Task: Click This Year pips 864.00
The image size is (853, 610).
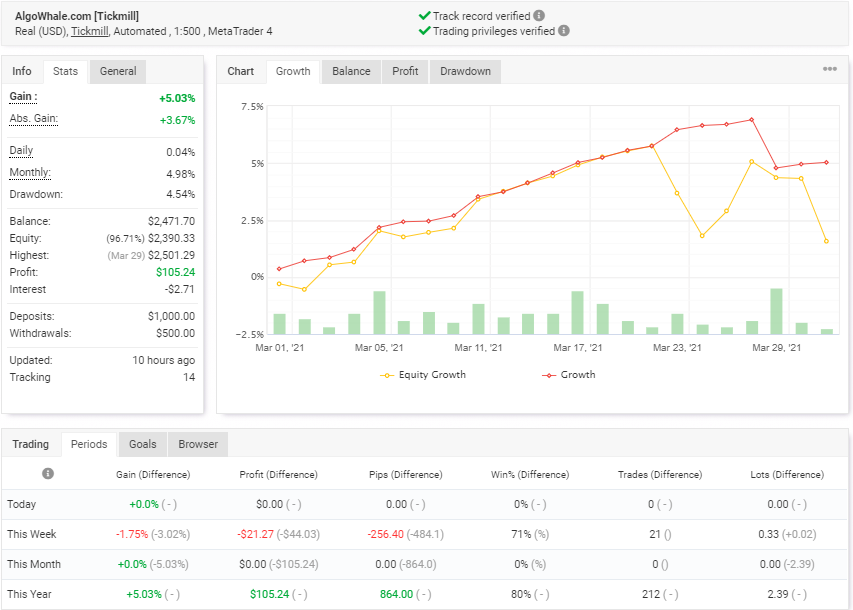Action: point(396,594)
